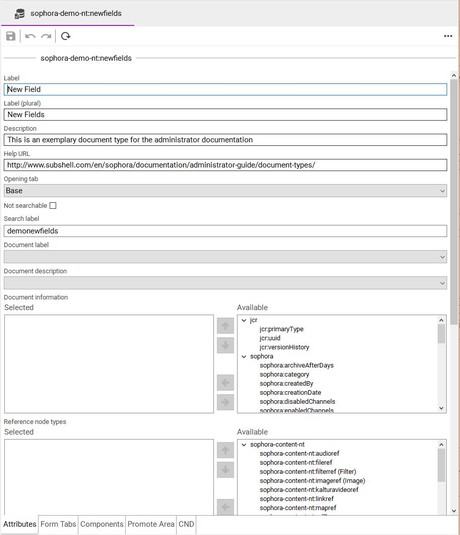460x535 pixels.
Task: Select sophora-content-nt:fileref node type
Action: pyautogui.click(x=296, y=462)
